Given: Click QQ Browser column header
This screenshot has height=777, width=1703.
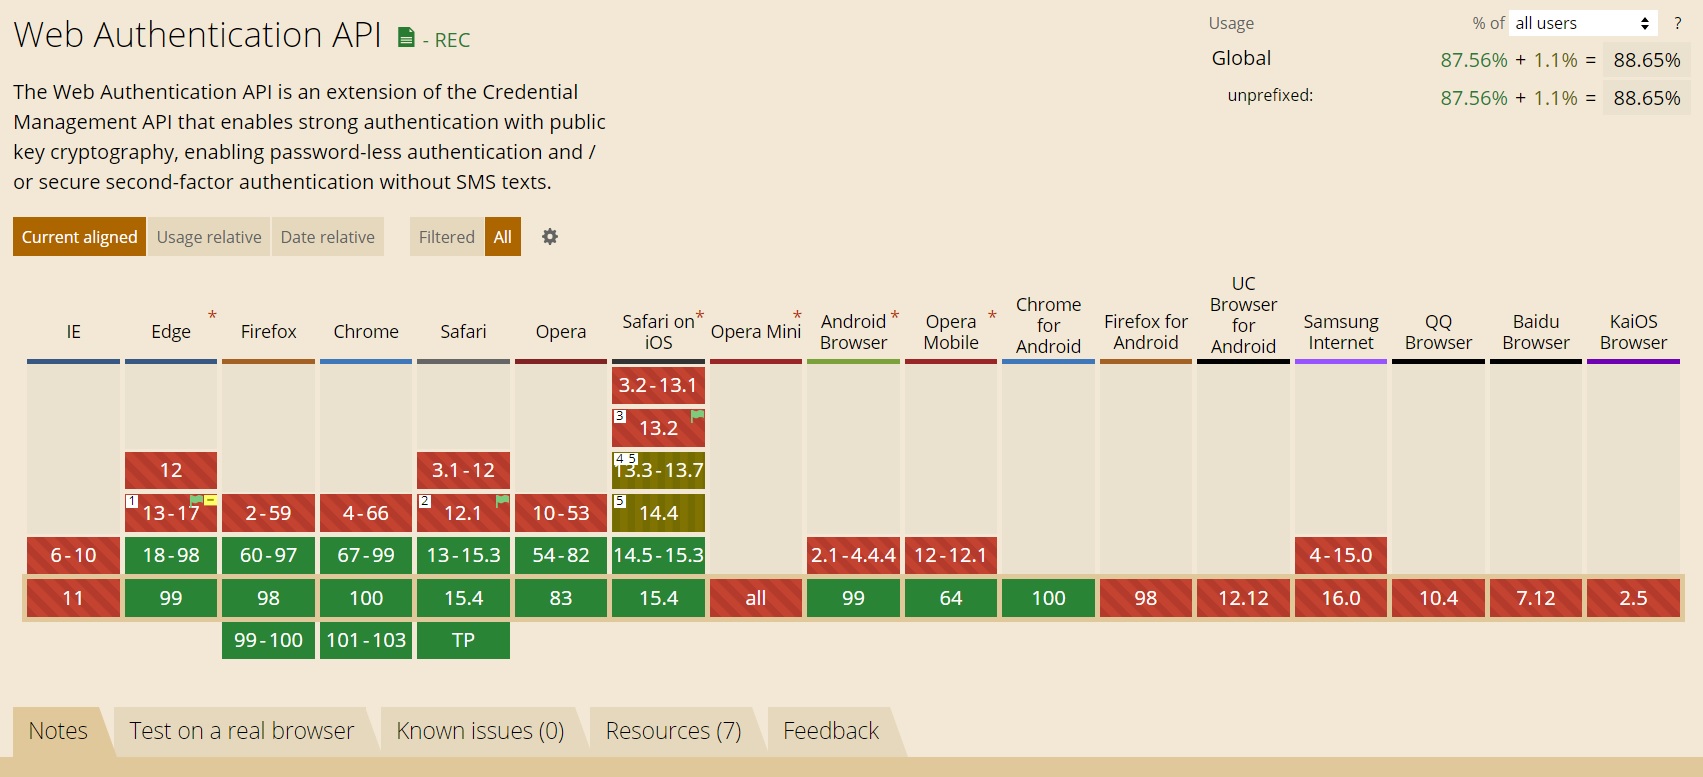Looking at the screenshot, I should [1438, 332].
